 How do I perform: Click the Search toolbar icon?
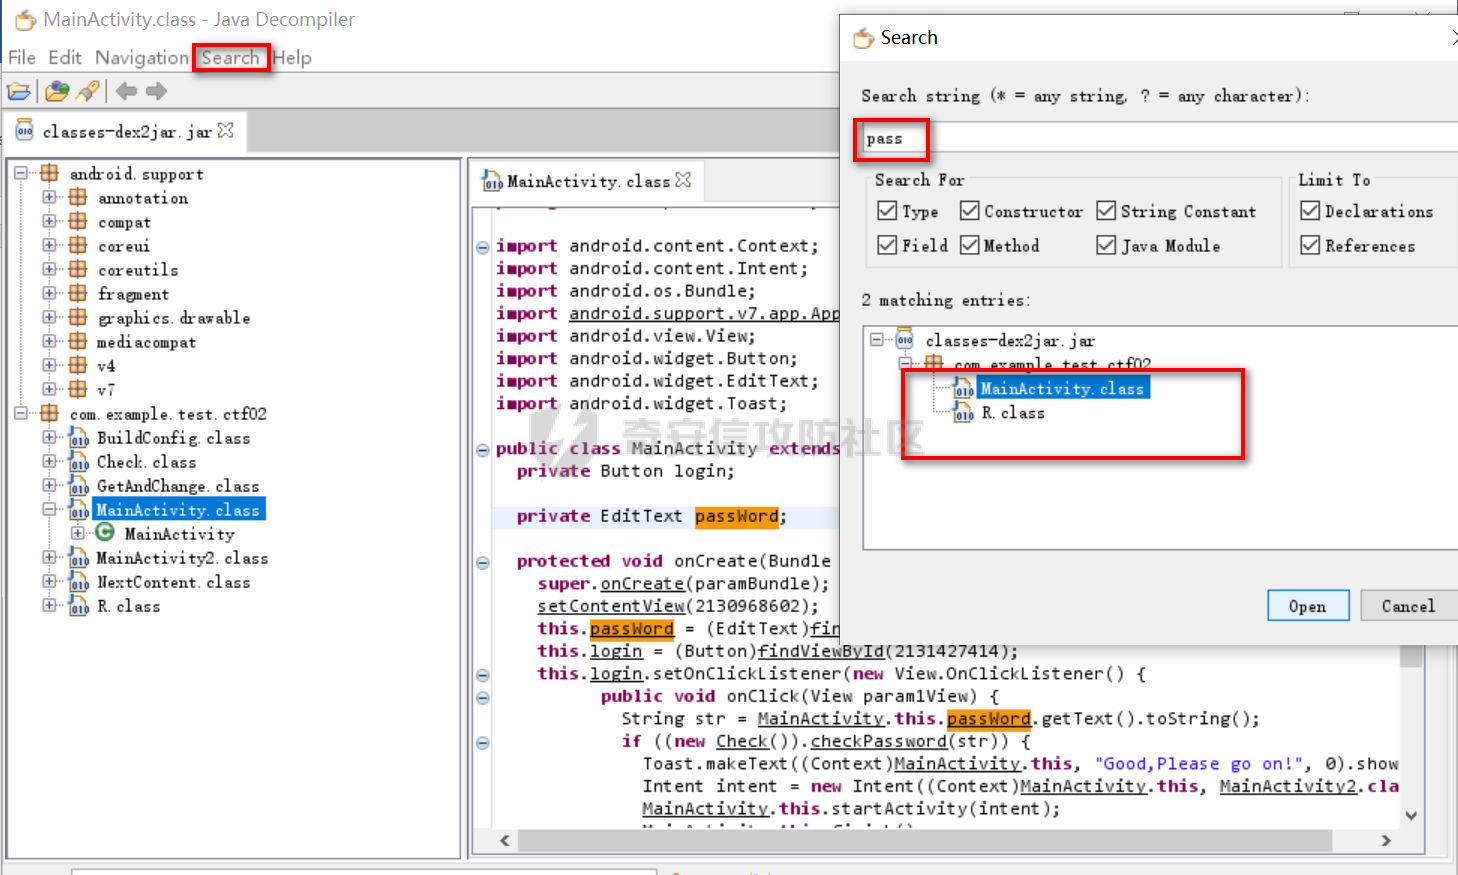[88, 92]
